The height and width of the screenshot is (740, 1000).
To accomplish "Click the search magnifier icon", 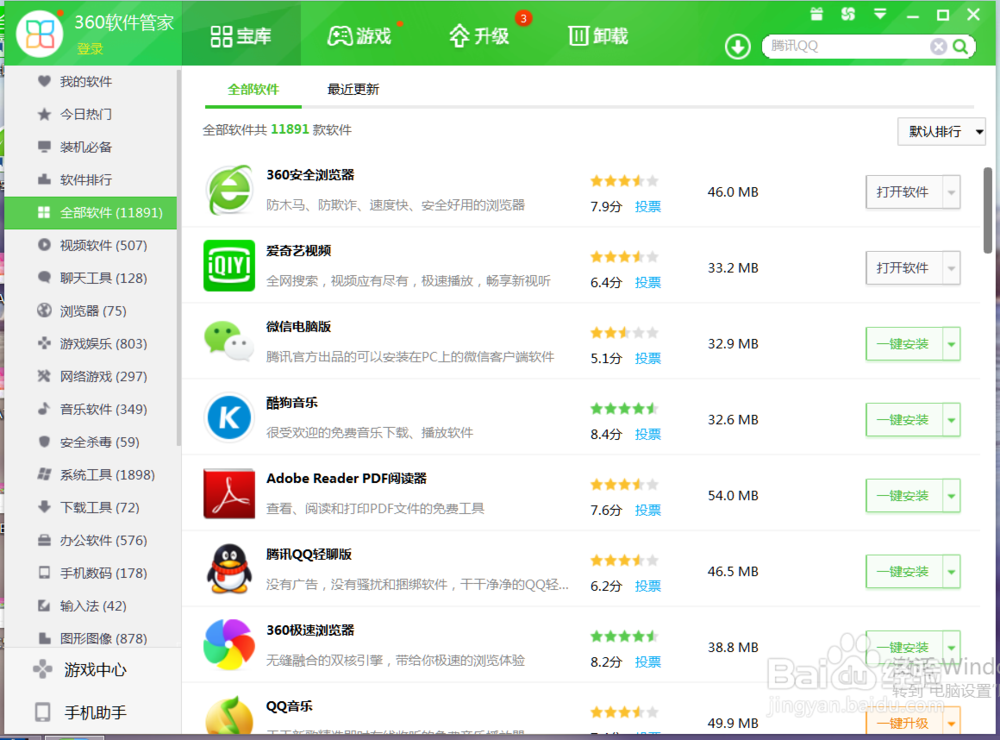I will [960, 47].
